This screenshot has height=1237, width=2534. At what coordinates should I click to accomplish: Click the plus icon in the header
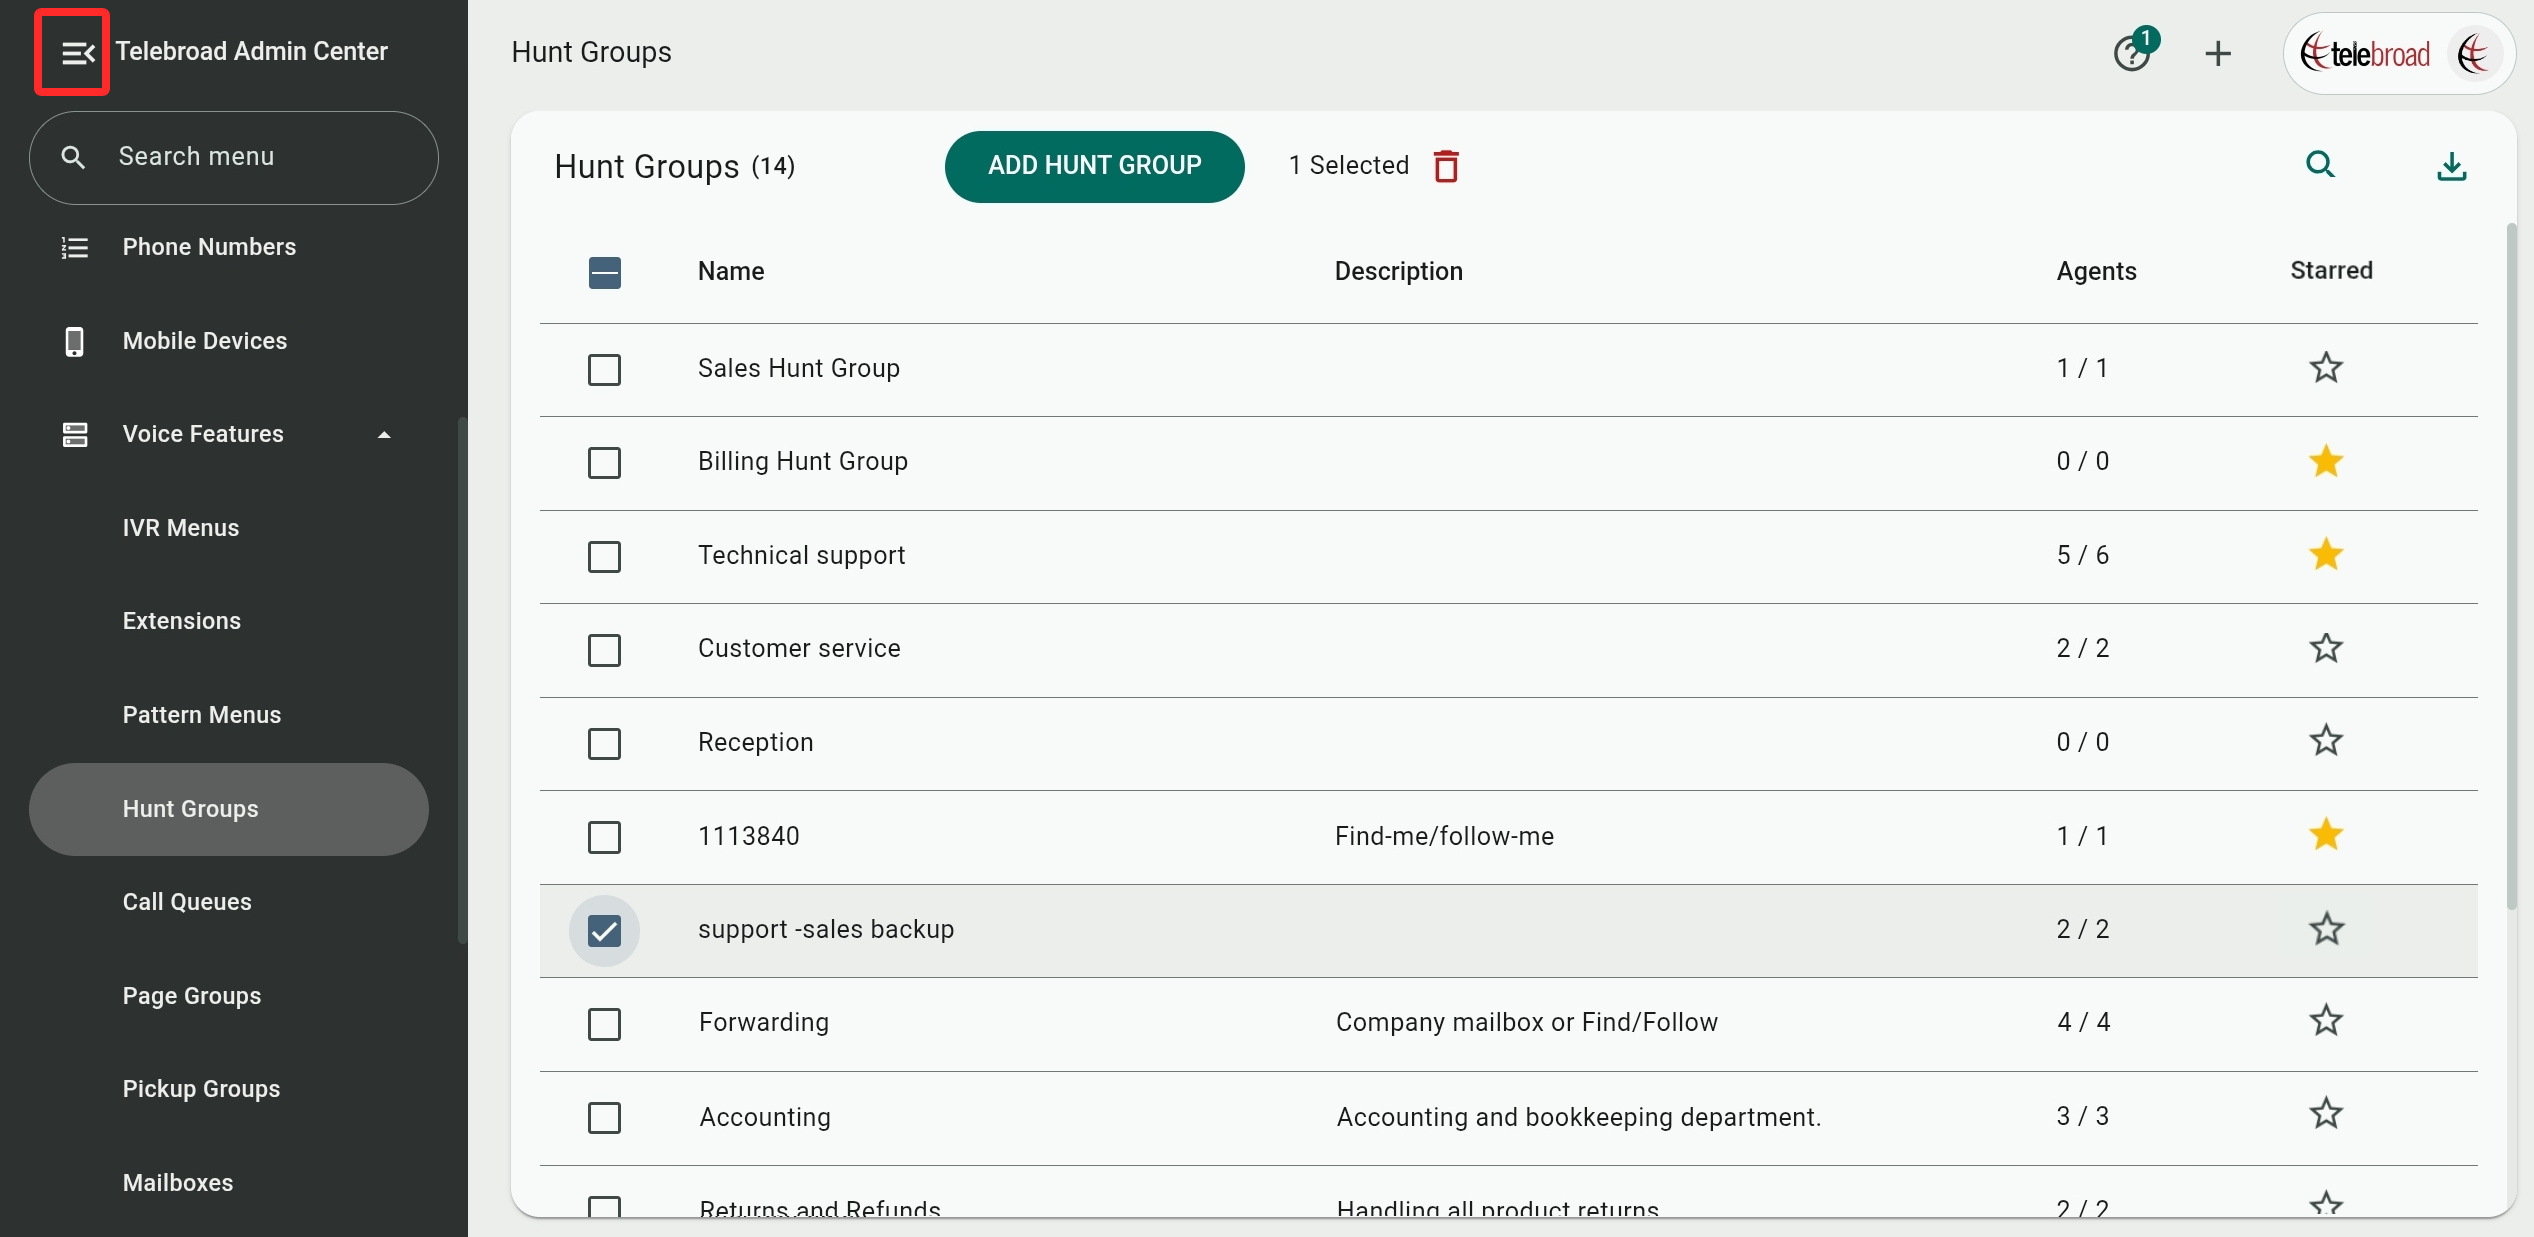(x=2218, y=53)
